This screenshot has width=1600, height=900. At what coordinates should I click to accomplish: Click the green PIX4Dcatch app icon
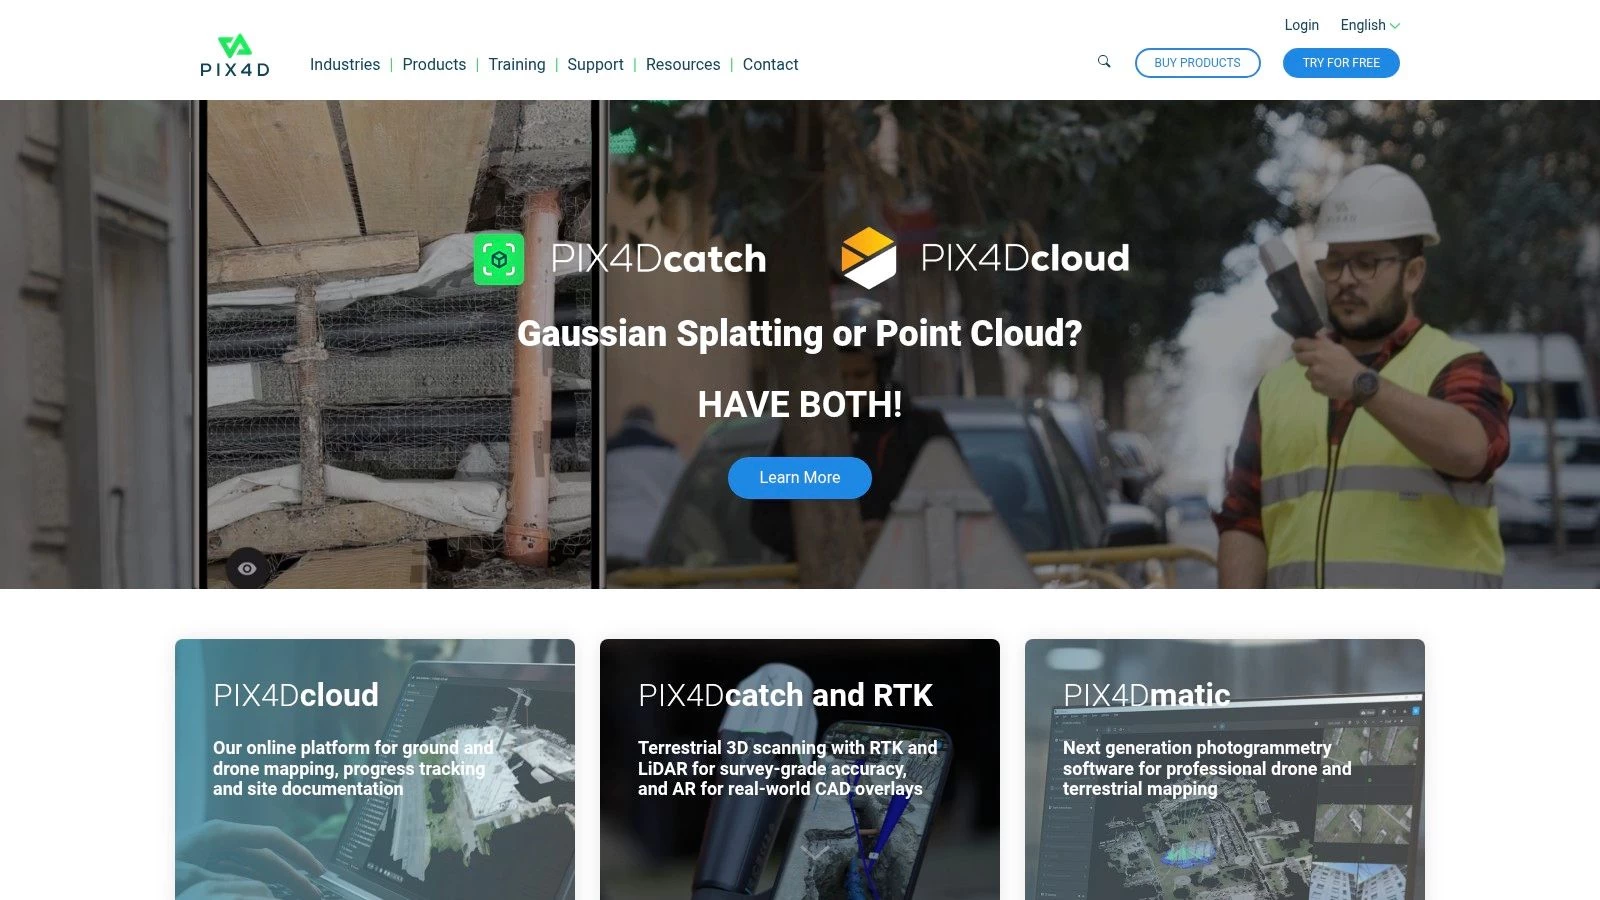point(499,259)
